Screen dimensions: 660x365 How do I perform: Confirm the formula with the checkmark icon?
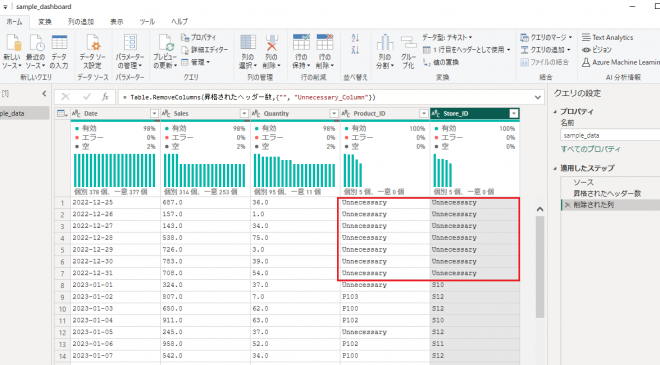coord(87,97)
